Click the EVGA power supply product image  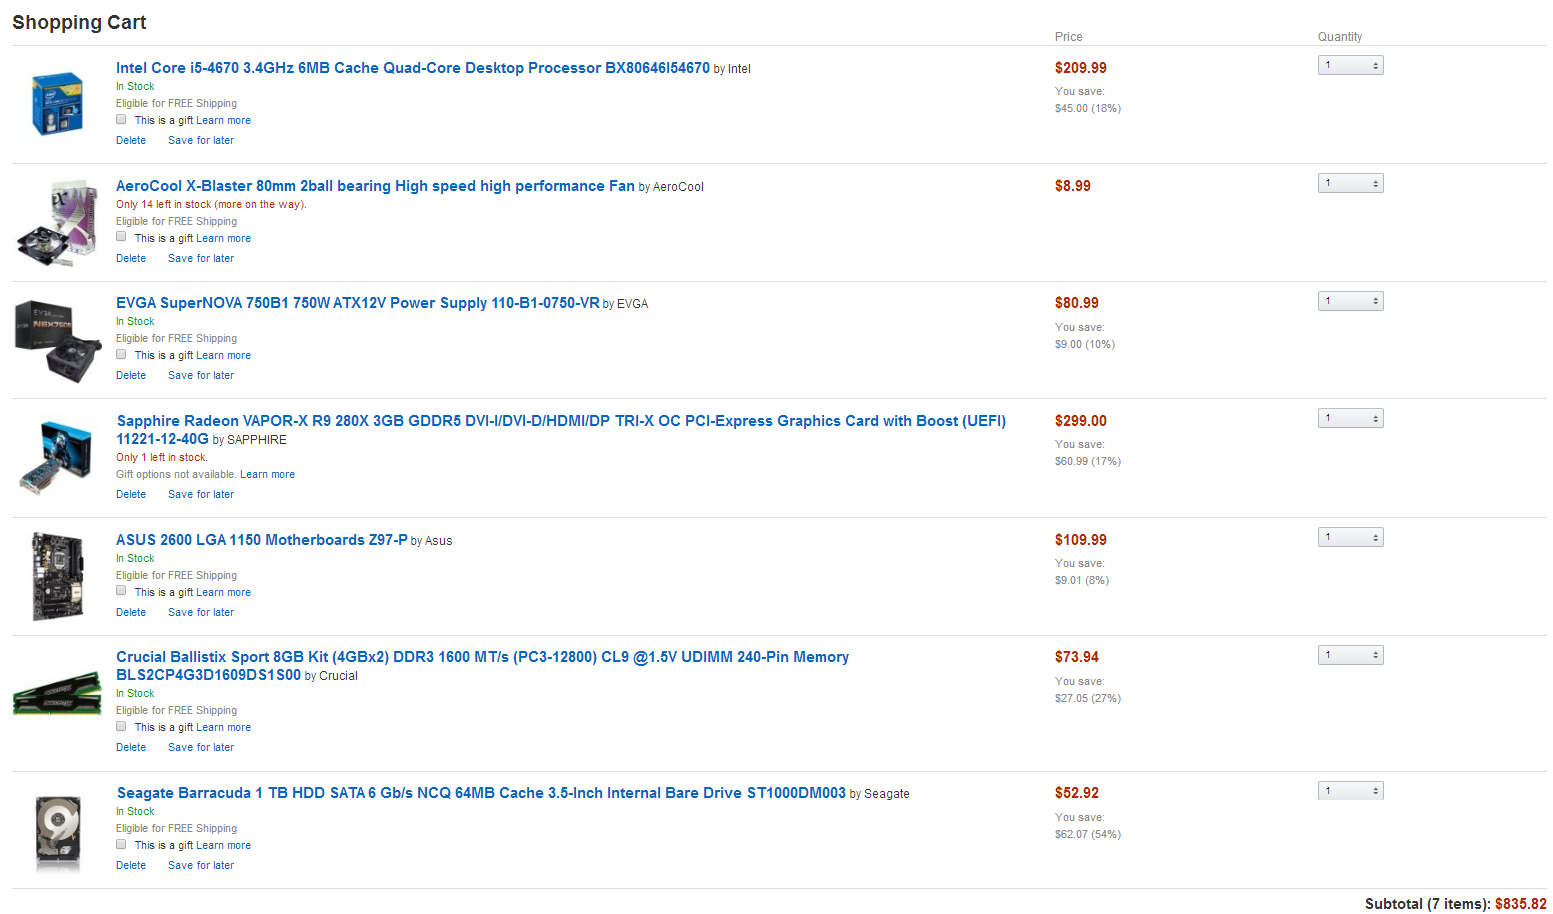click(x=58, y=340)
